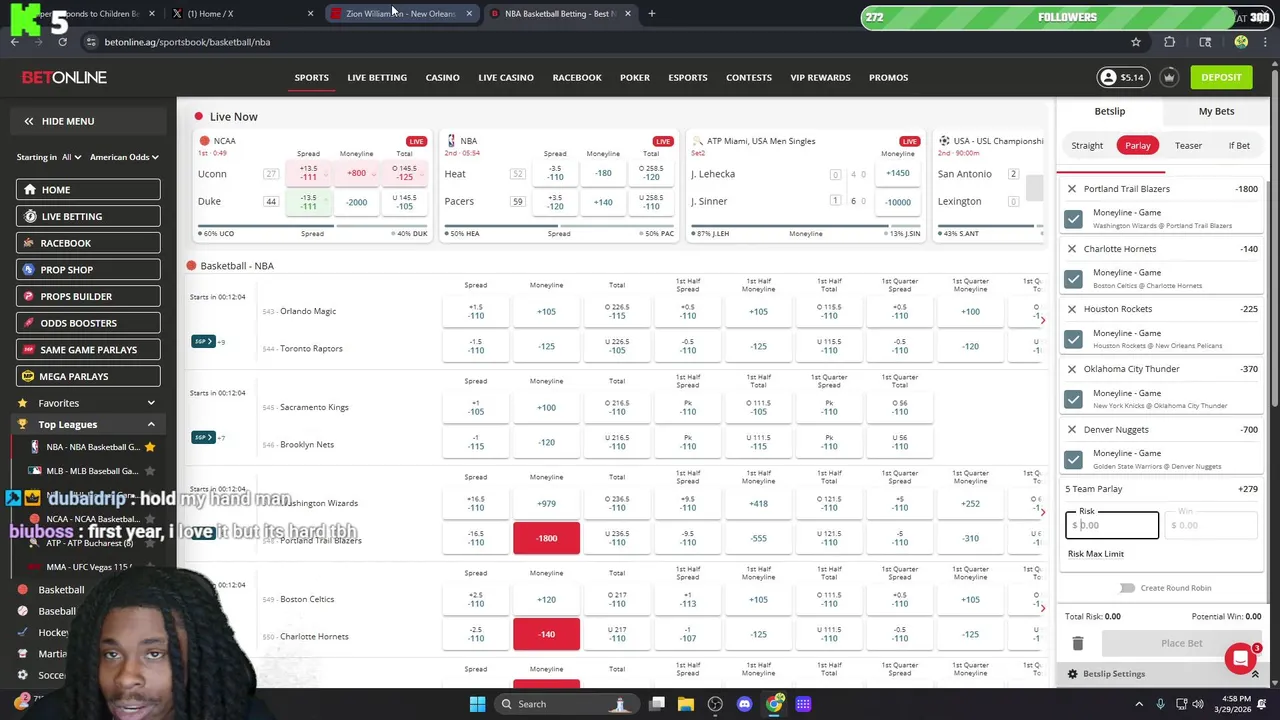Open LIVE BETTING from the sidebar
The height and width of the screenshot is (720, 1280).
click(x=88, y=216)
